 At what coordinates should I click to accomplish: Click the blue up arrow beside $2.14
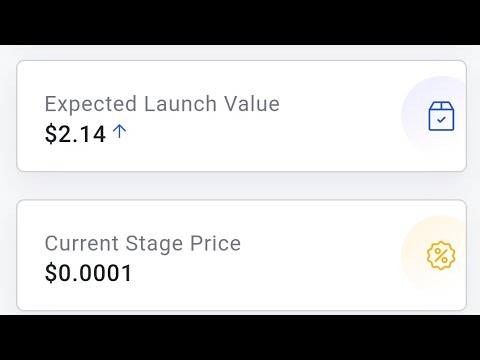pyautogui.click(x=119, y=131)
